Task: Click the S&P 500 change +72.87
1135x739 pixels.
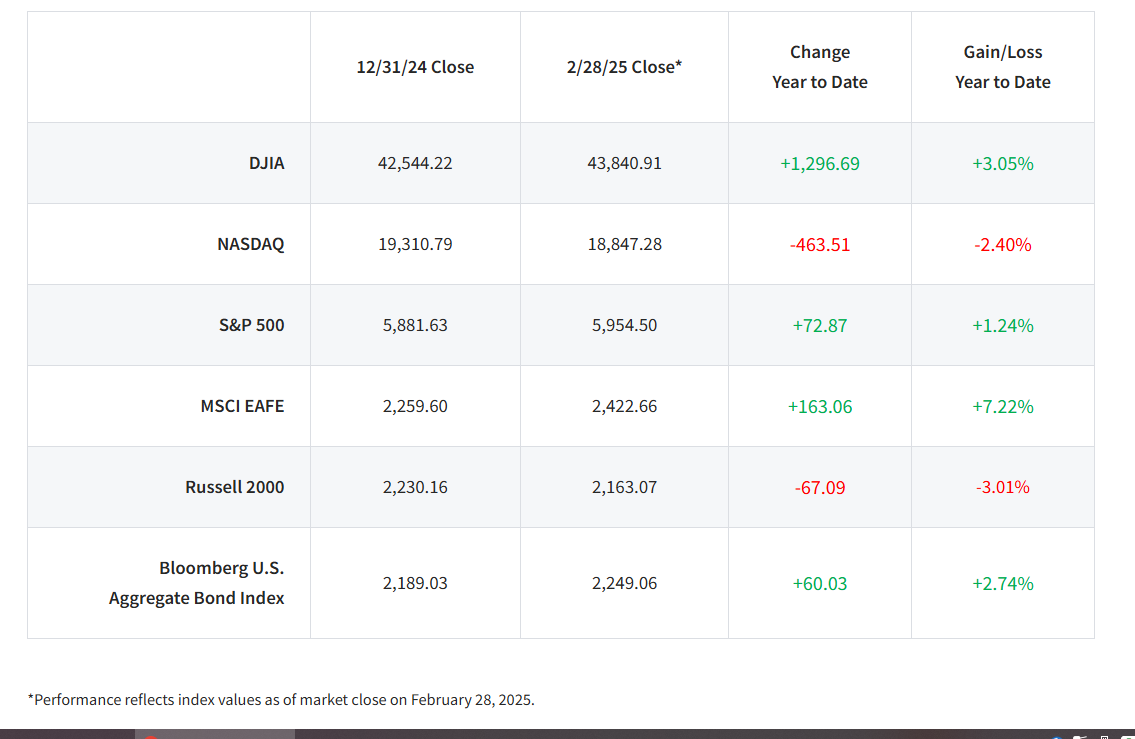Action: (x=819, y=326)
